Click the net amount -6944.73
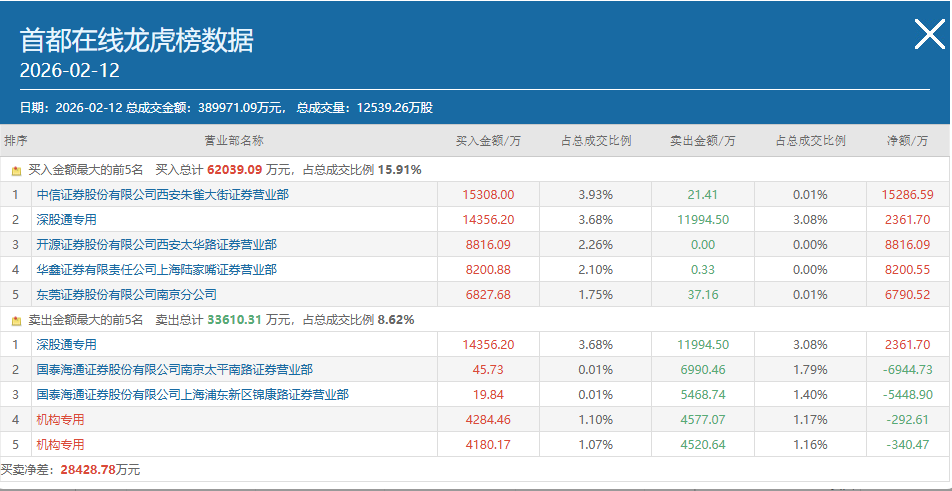 click(908, 370)
